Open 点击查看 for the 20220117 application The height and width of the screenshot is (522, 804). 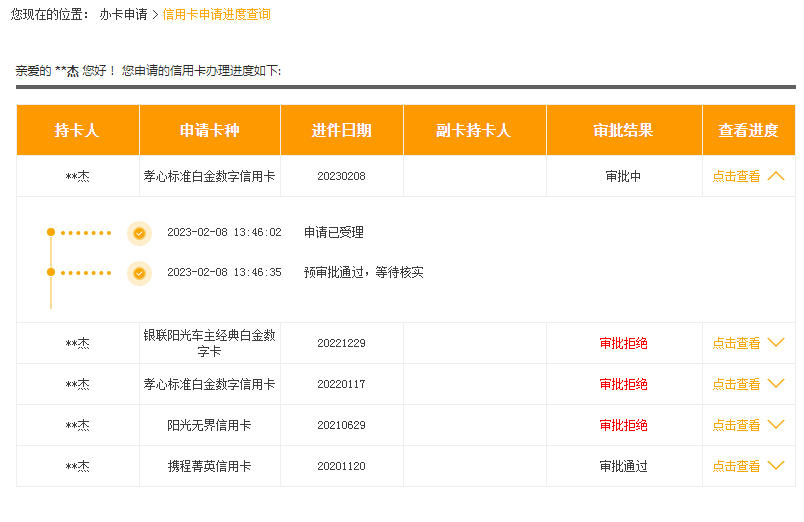pyautogui.click(x=736, y=384)
